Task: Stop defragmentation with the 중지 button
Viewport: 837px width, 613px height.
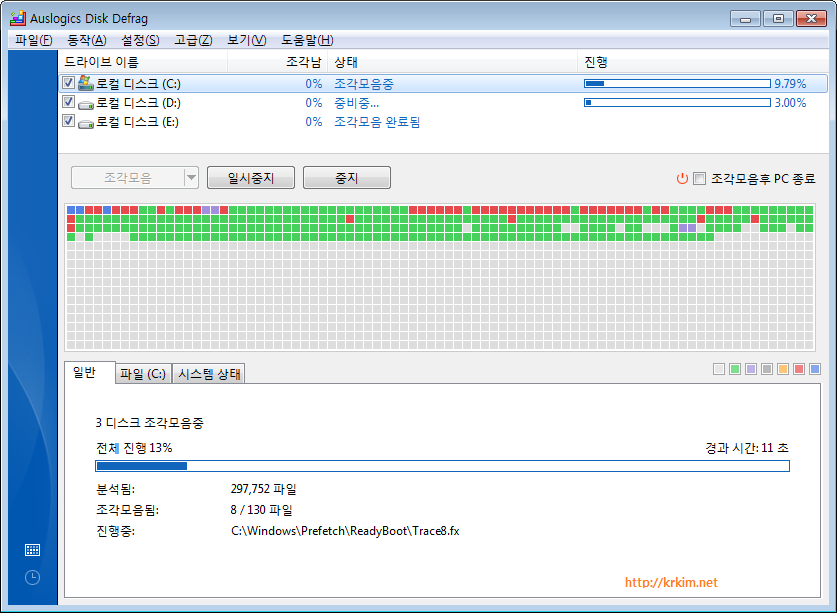Action: 347,177
